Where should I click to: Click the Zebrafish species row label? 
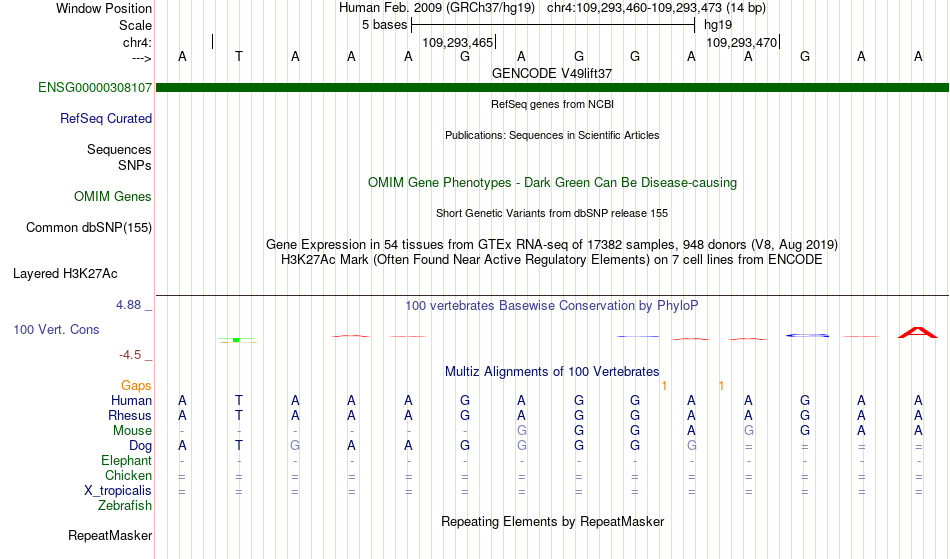point(125,505)
